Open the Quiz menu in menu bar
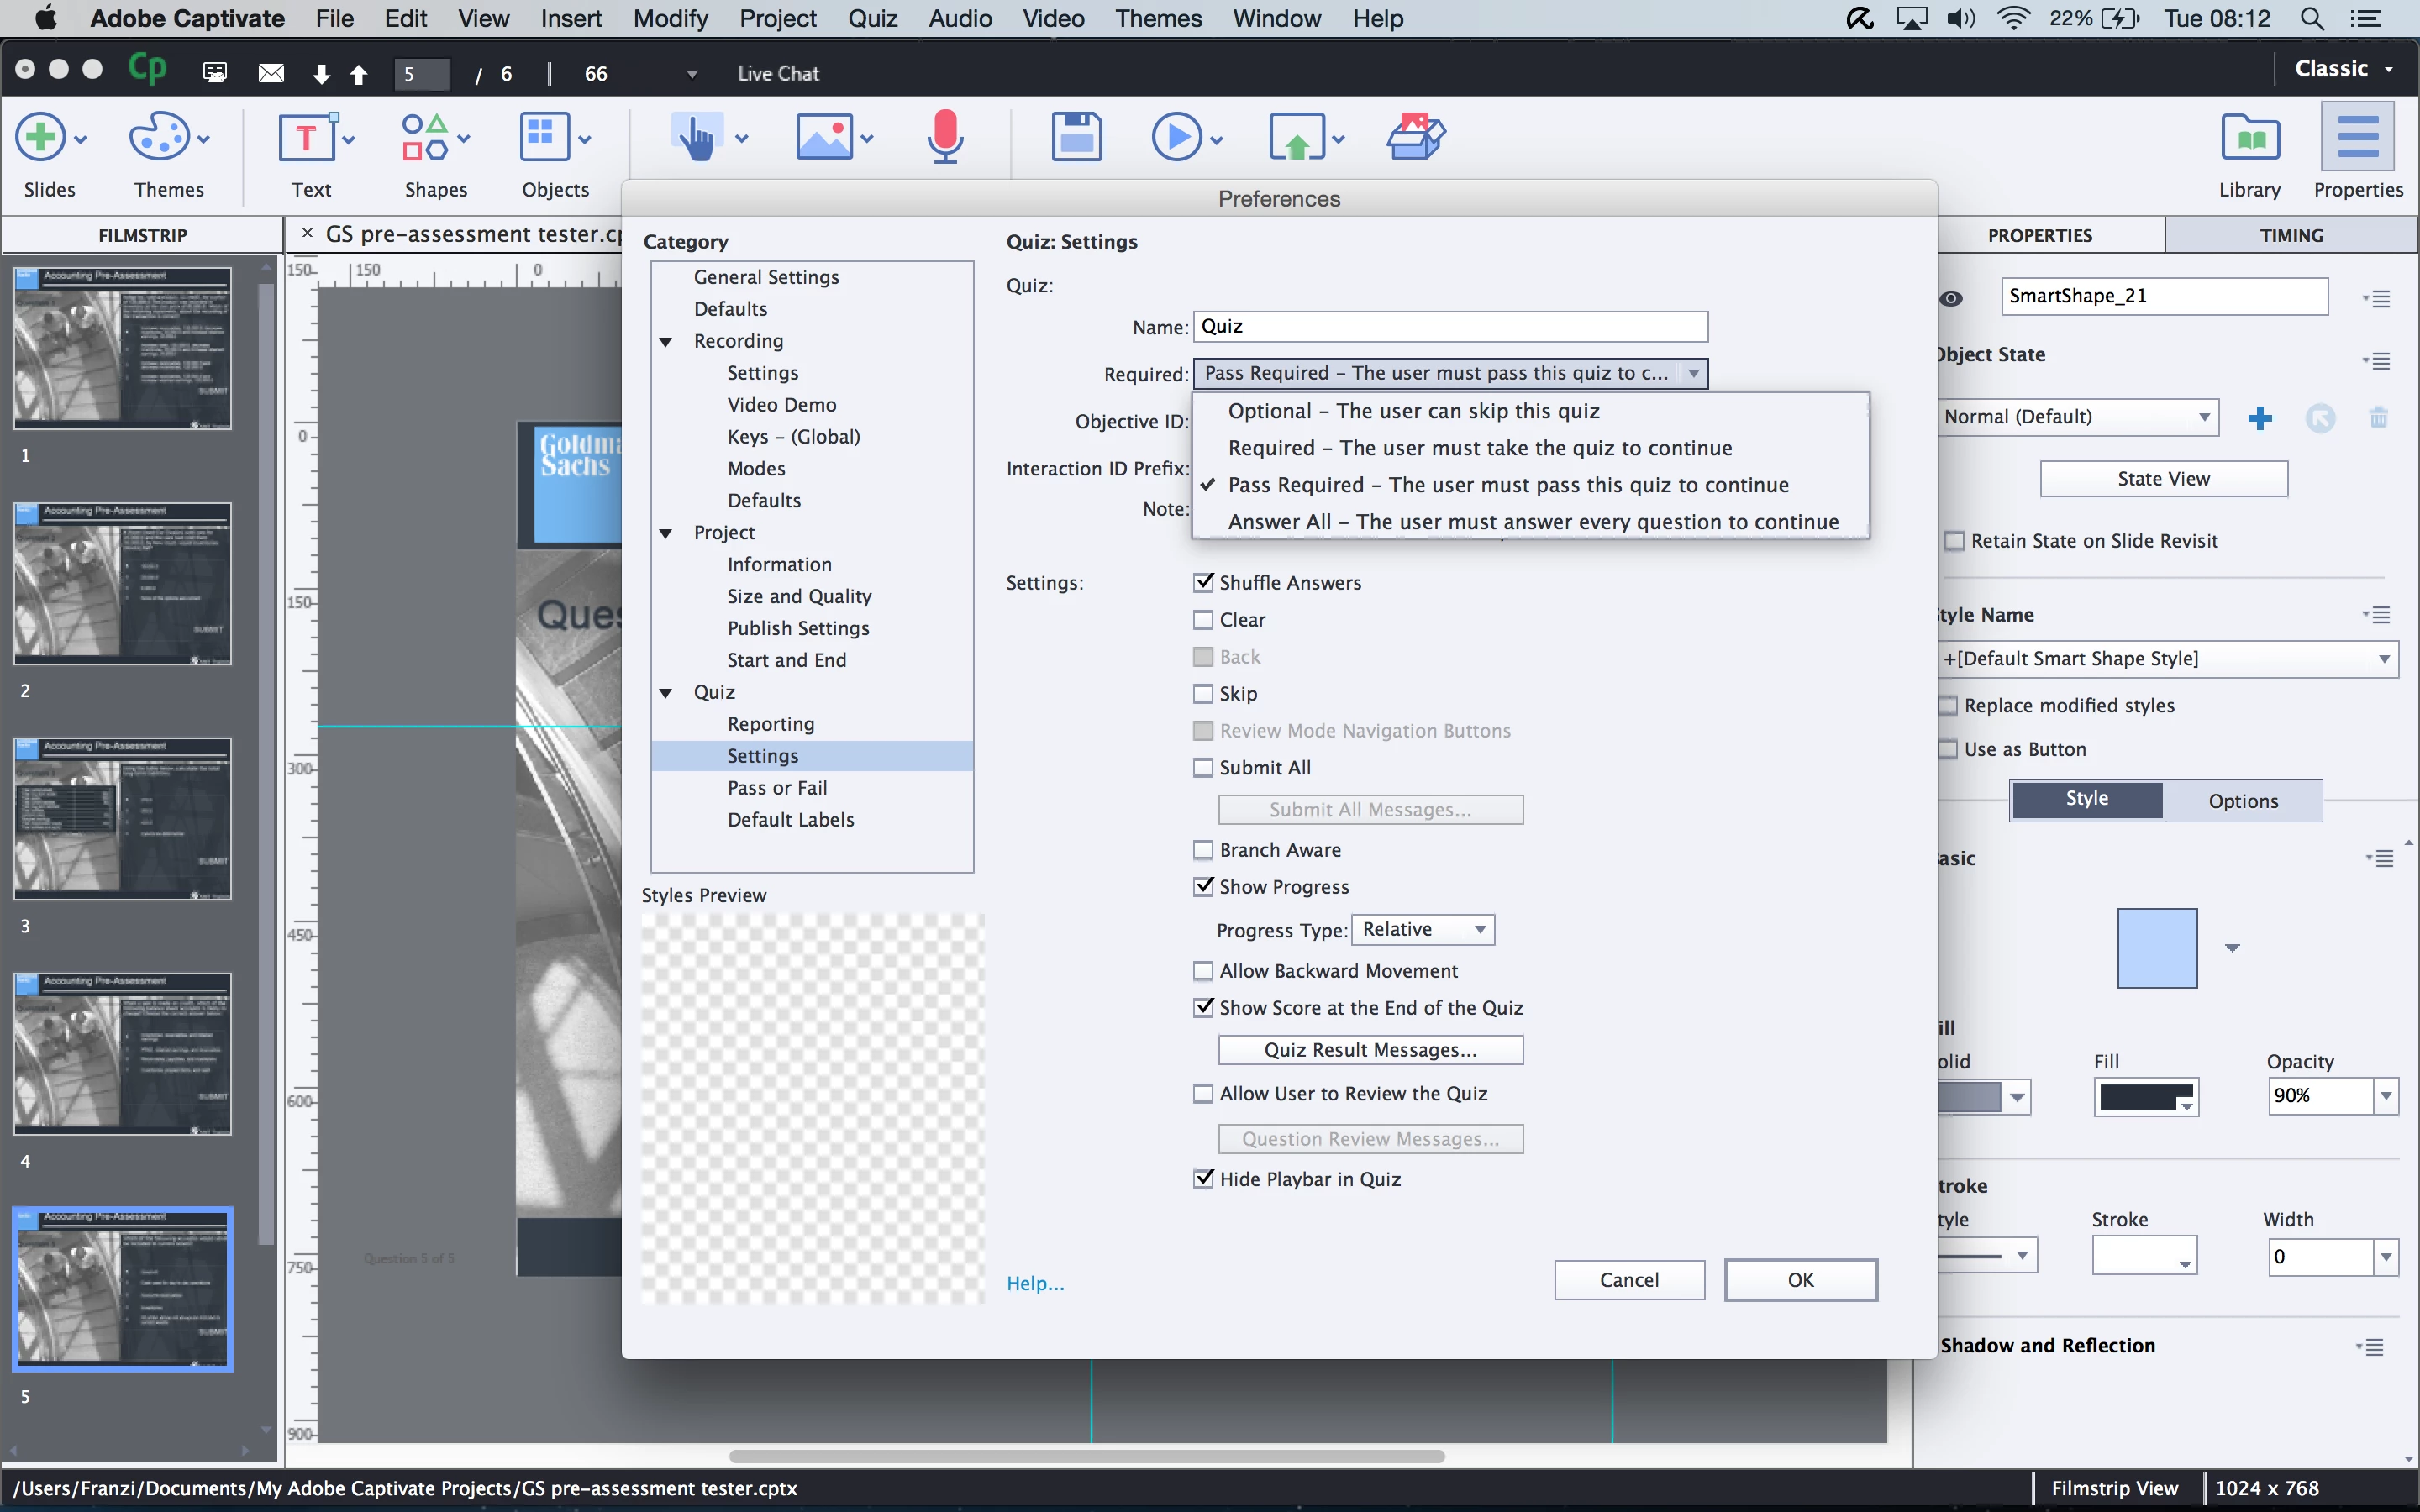The image size is (2420, 1512). pos(872,19)
